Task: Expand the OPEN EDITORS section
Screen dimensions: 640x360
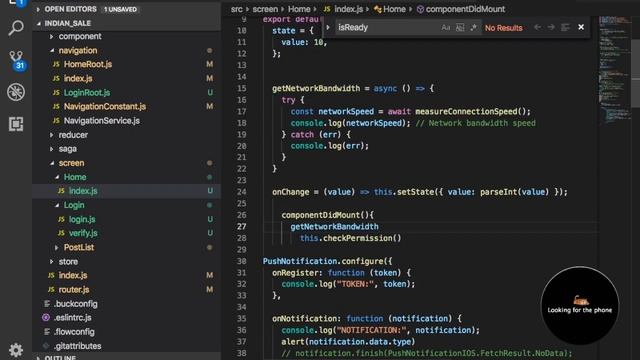Action: tap(38, 9)
